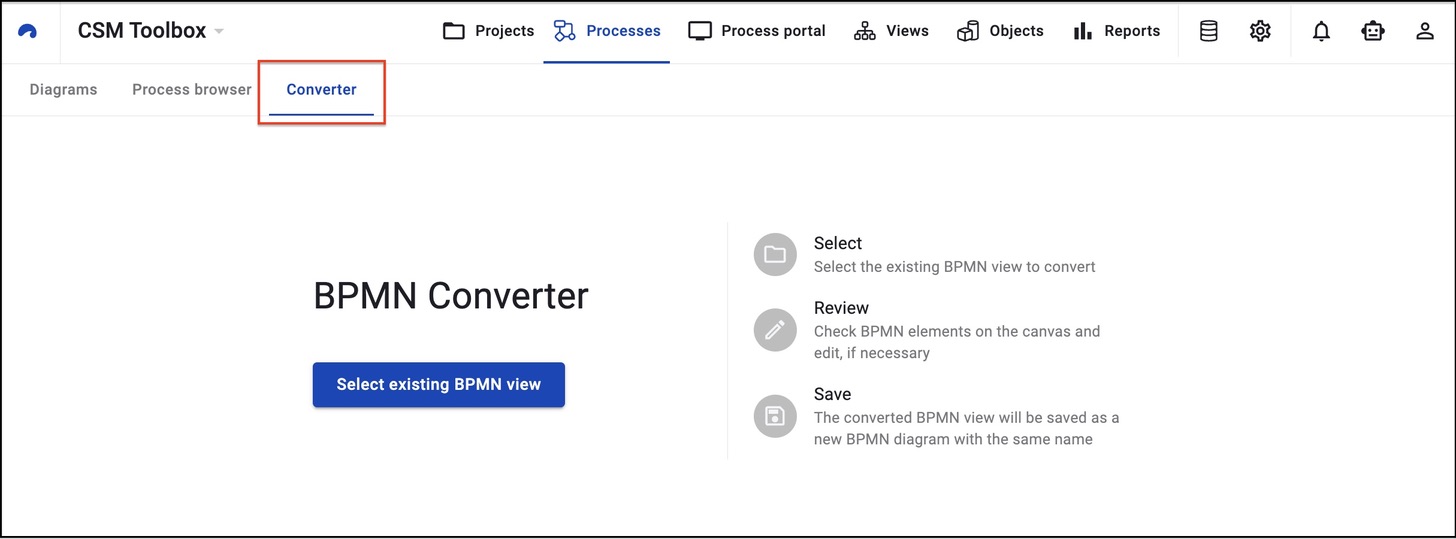Click the BPMN Converter heading
Image resolution: width=1456 pixels, height=539 pixels.
(x=451, y=296)
